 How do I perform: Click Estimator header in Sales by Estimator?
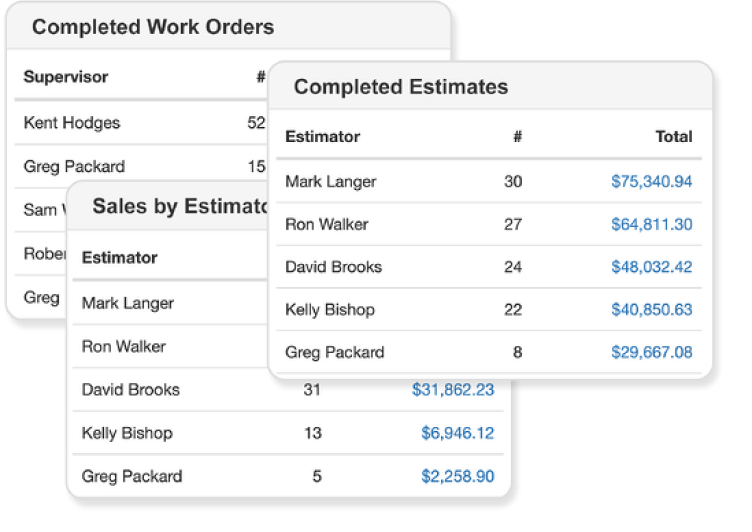click(x=119, y=257)
